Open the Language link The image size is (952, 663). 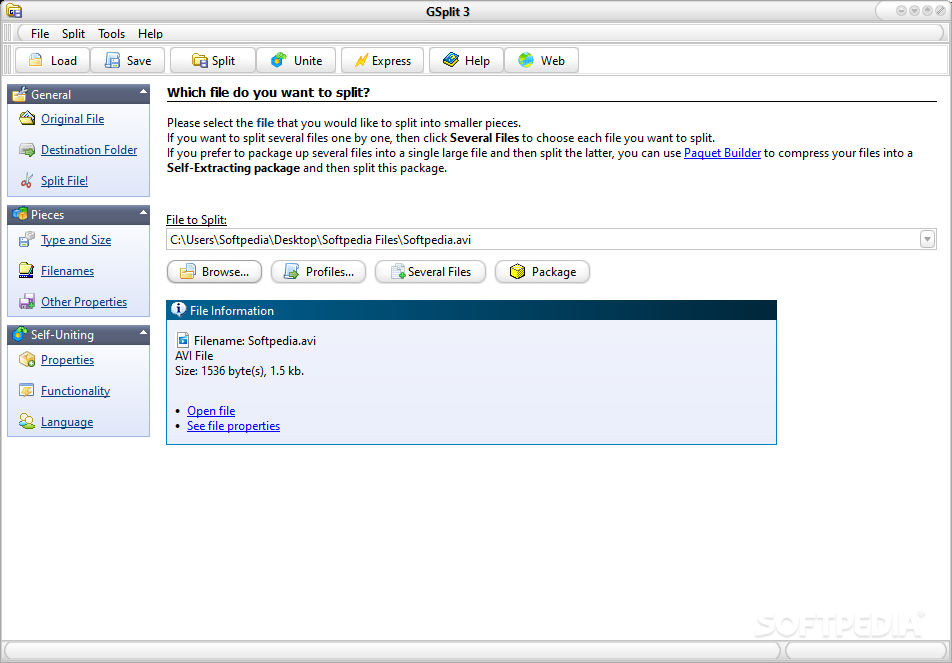[67, 422]
